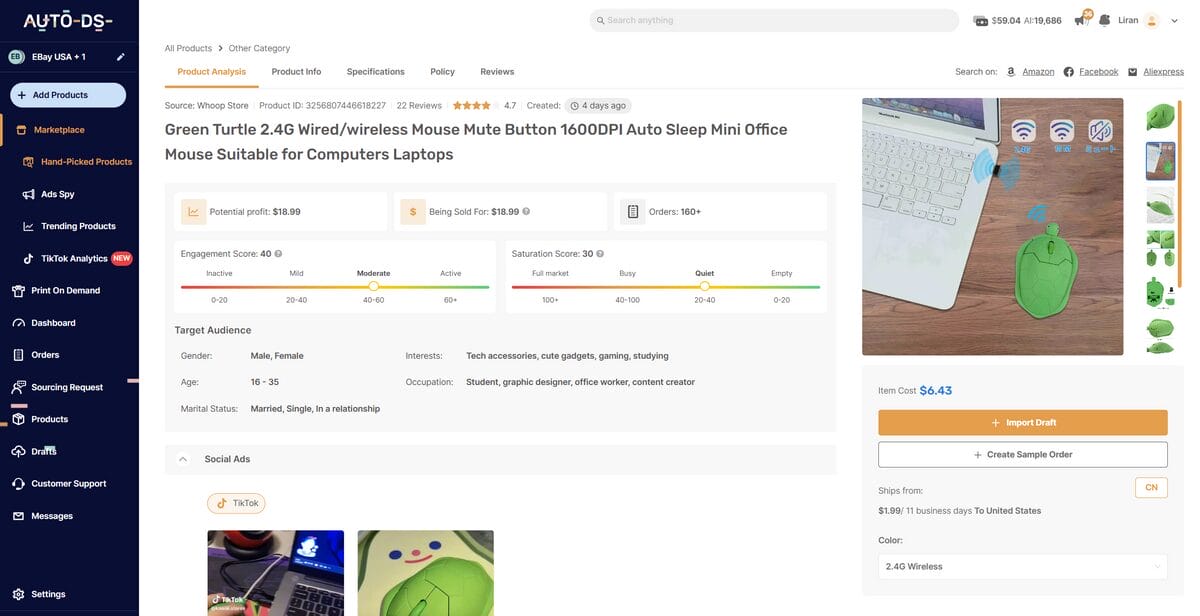1200x616 pixels.
Task: Click the TikTok Analytics icon in sidebar
Action: (x=29, y=258)
